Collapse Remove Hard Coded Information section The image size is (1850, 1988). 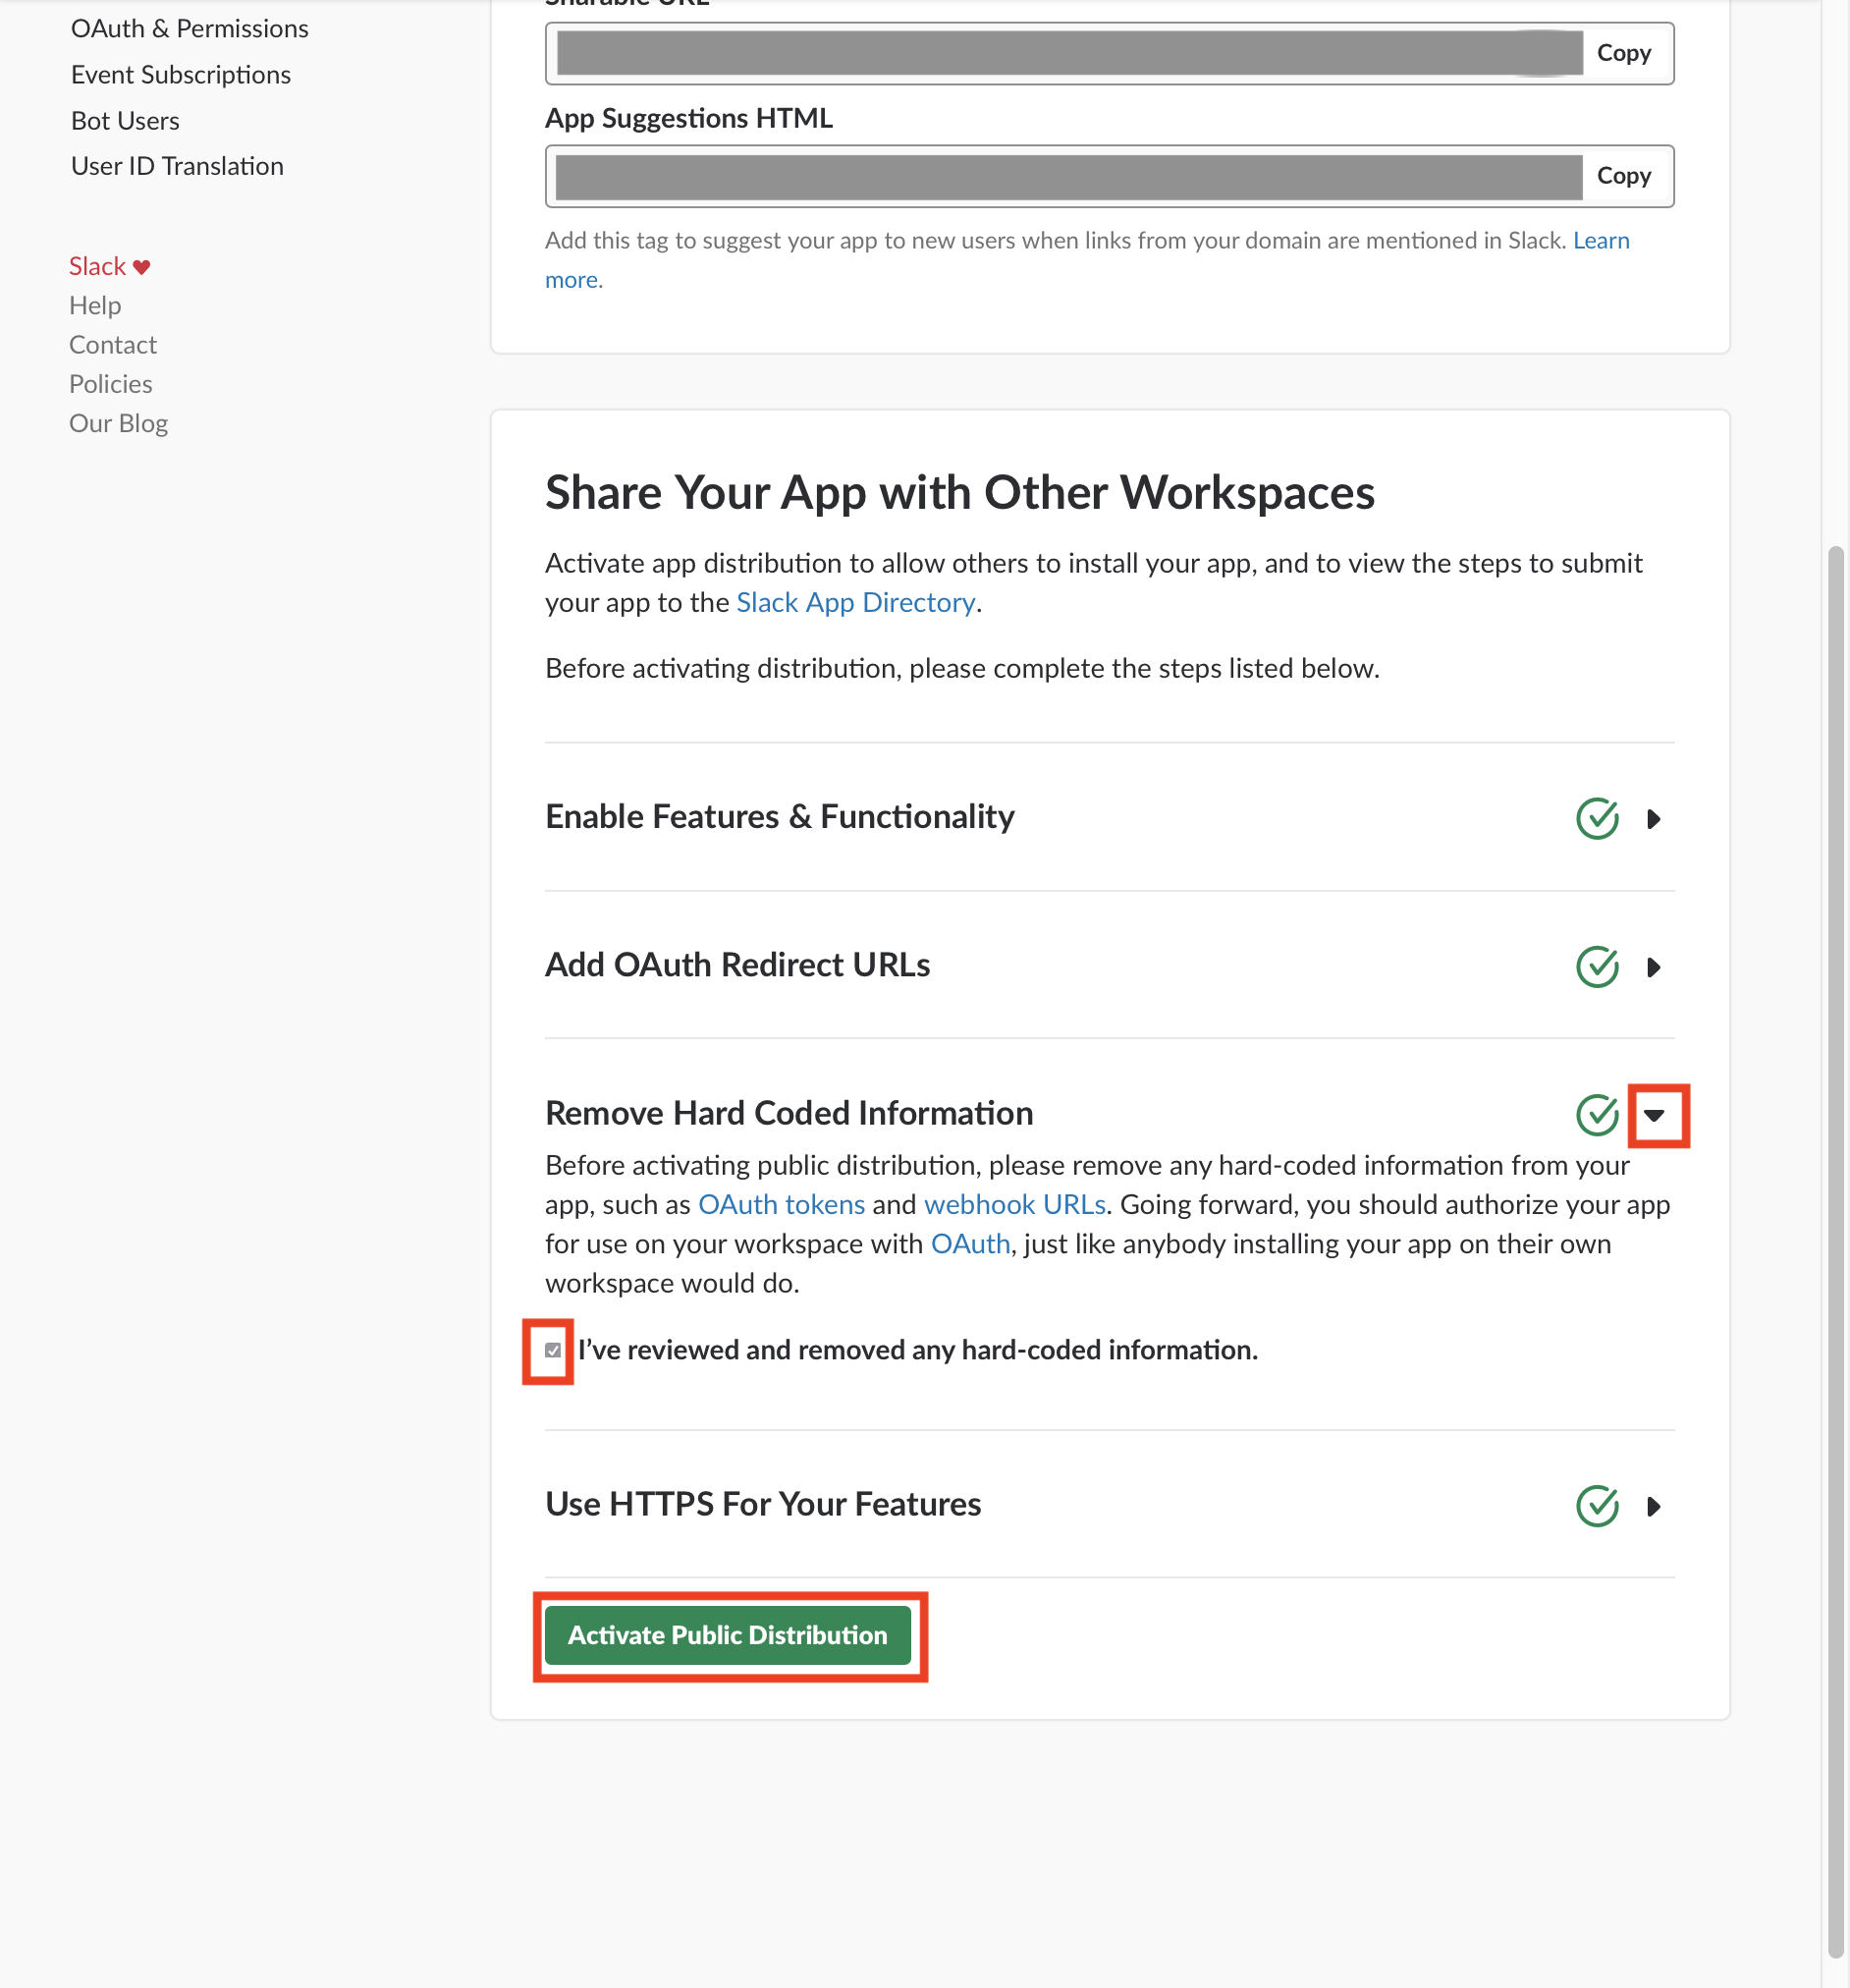1655,1115
